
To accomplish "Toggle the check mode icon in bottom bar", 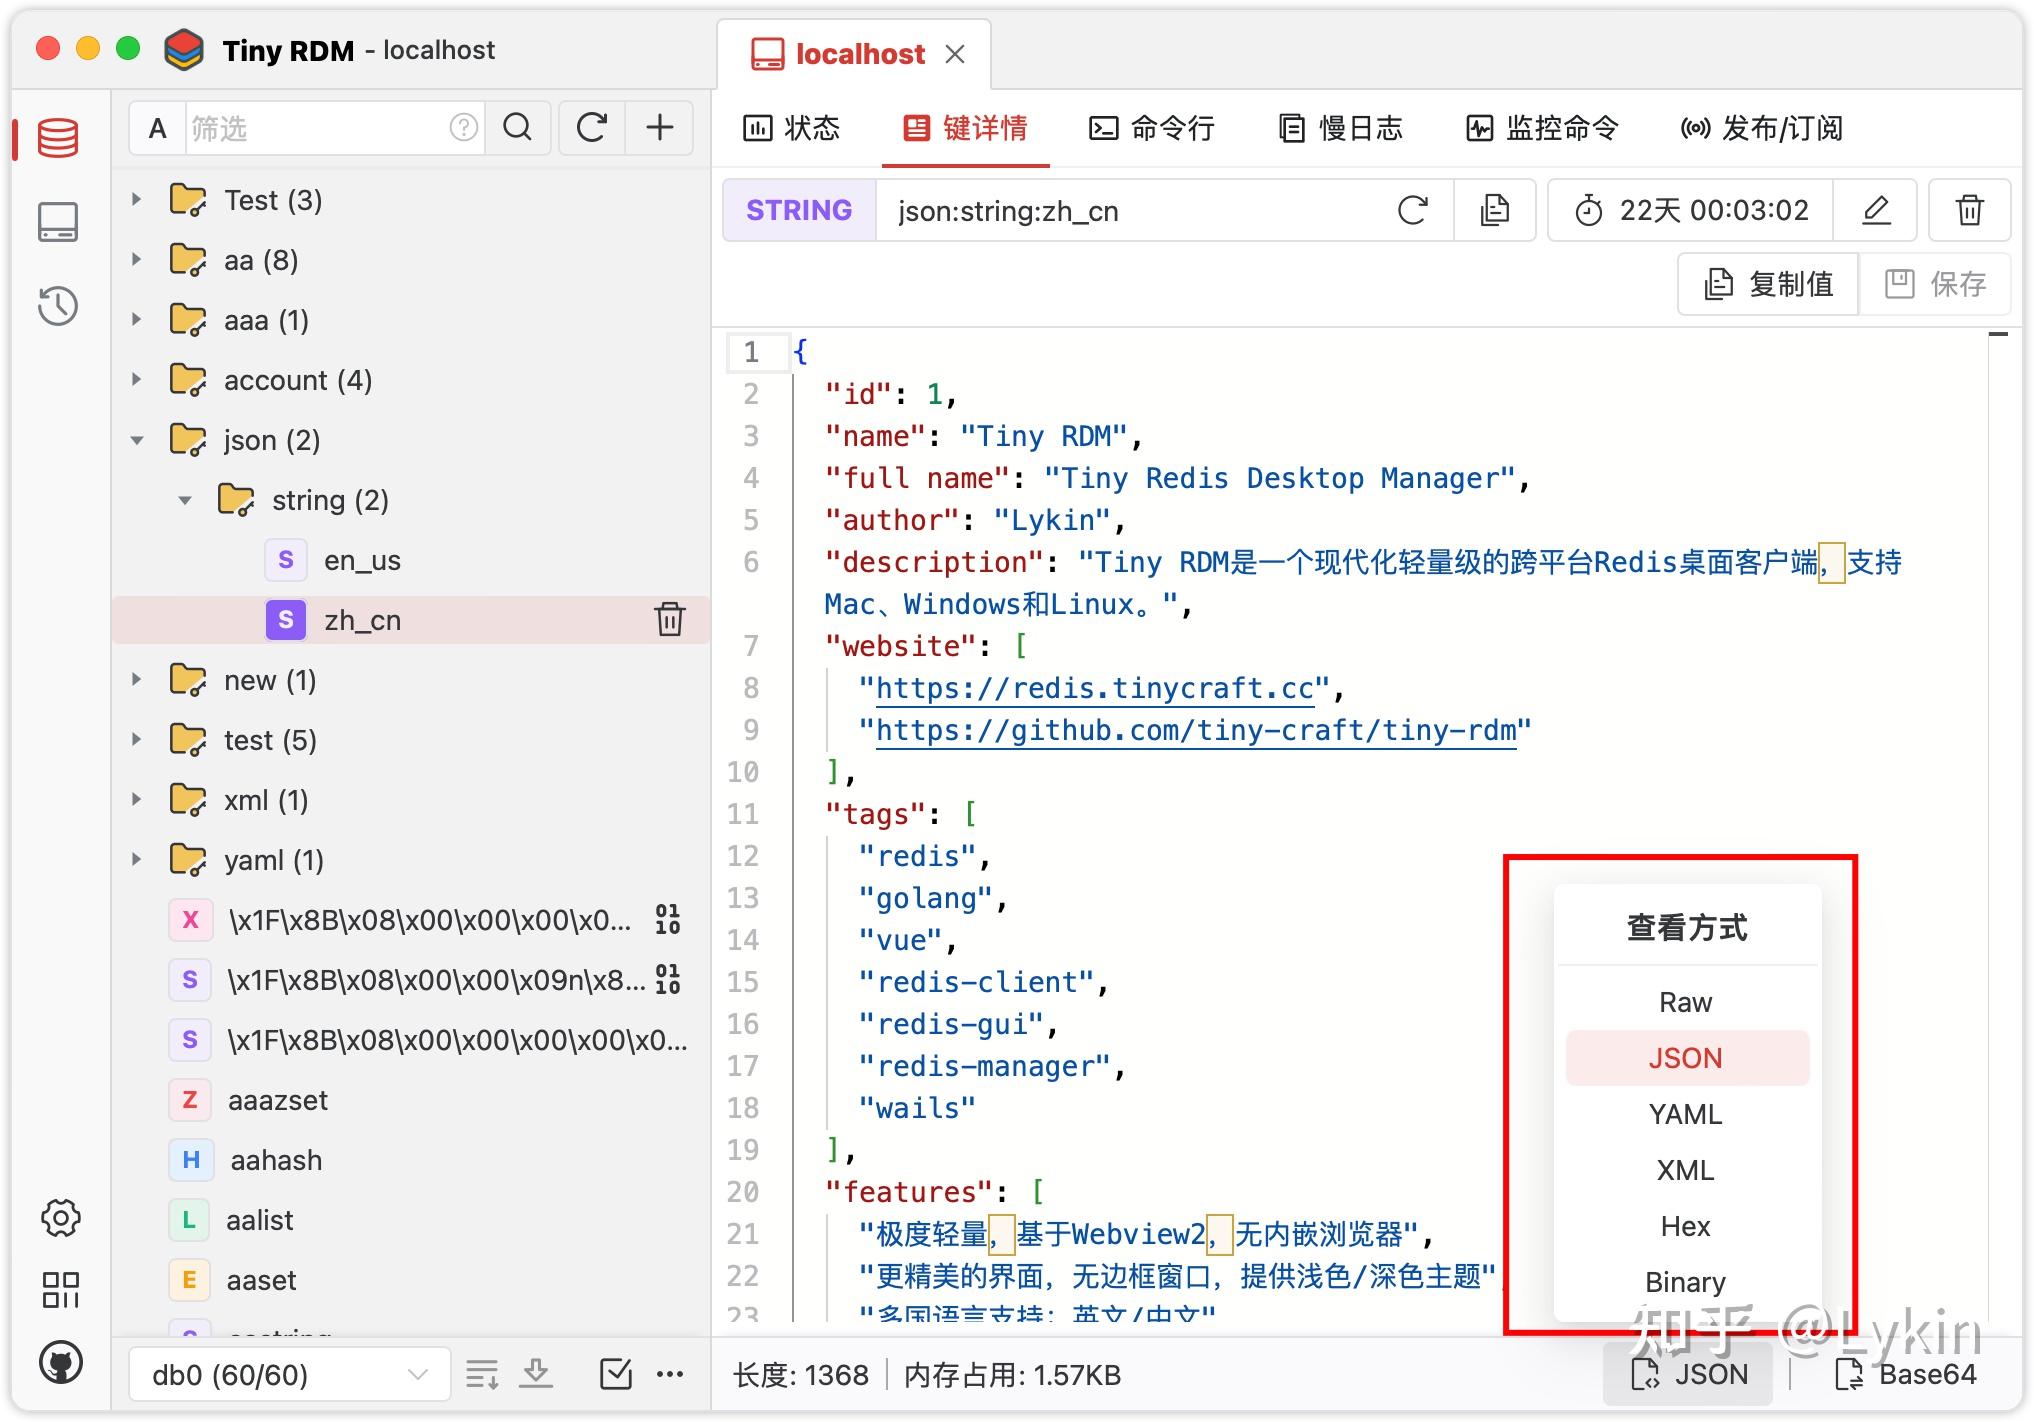I will (615, 1374).
